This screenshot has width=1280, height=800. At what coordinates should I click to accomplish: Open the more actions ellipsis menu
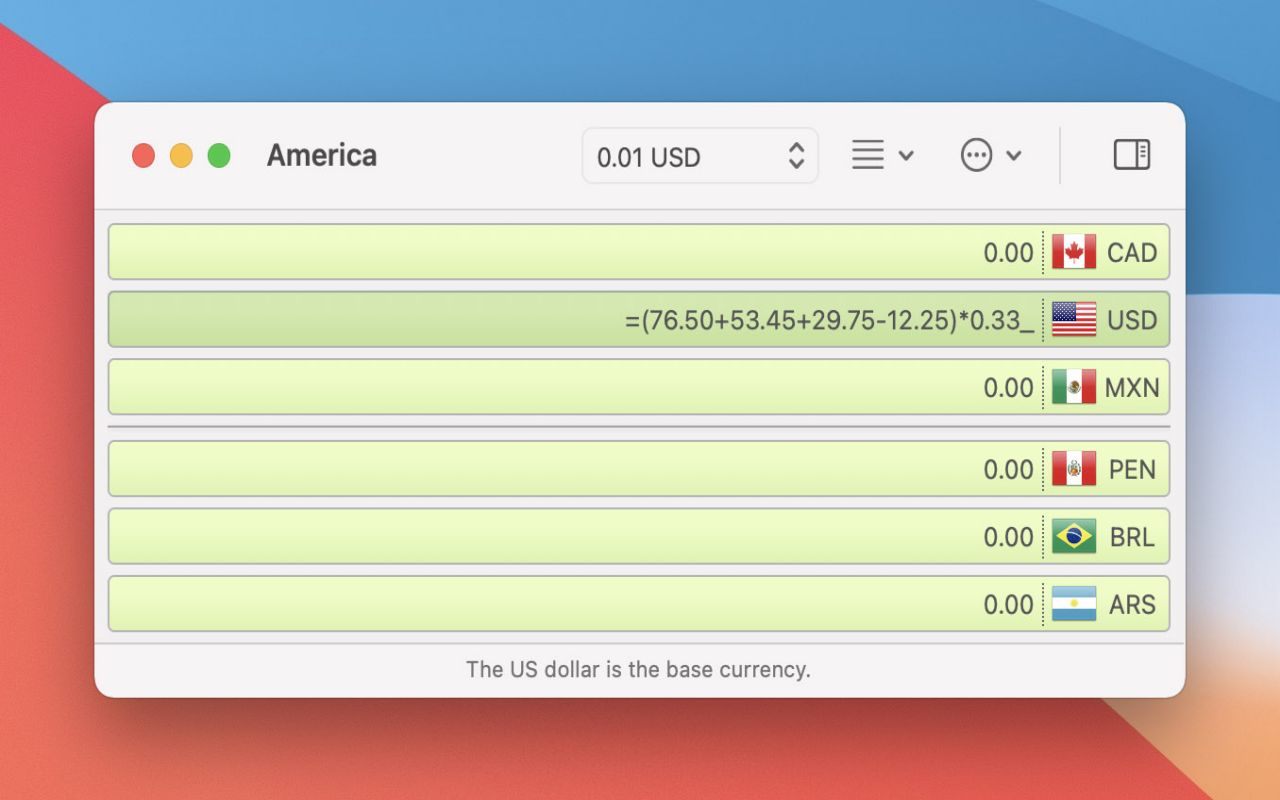991,155
